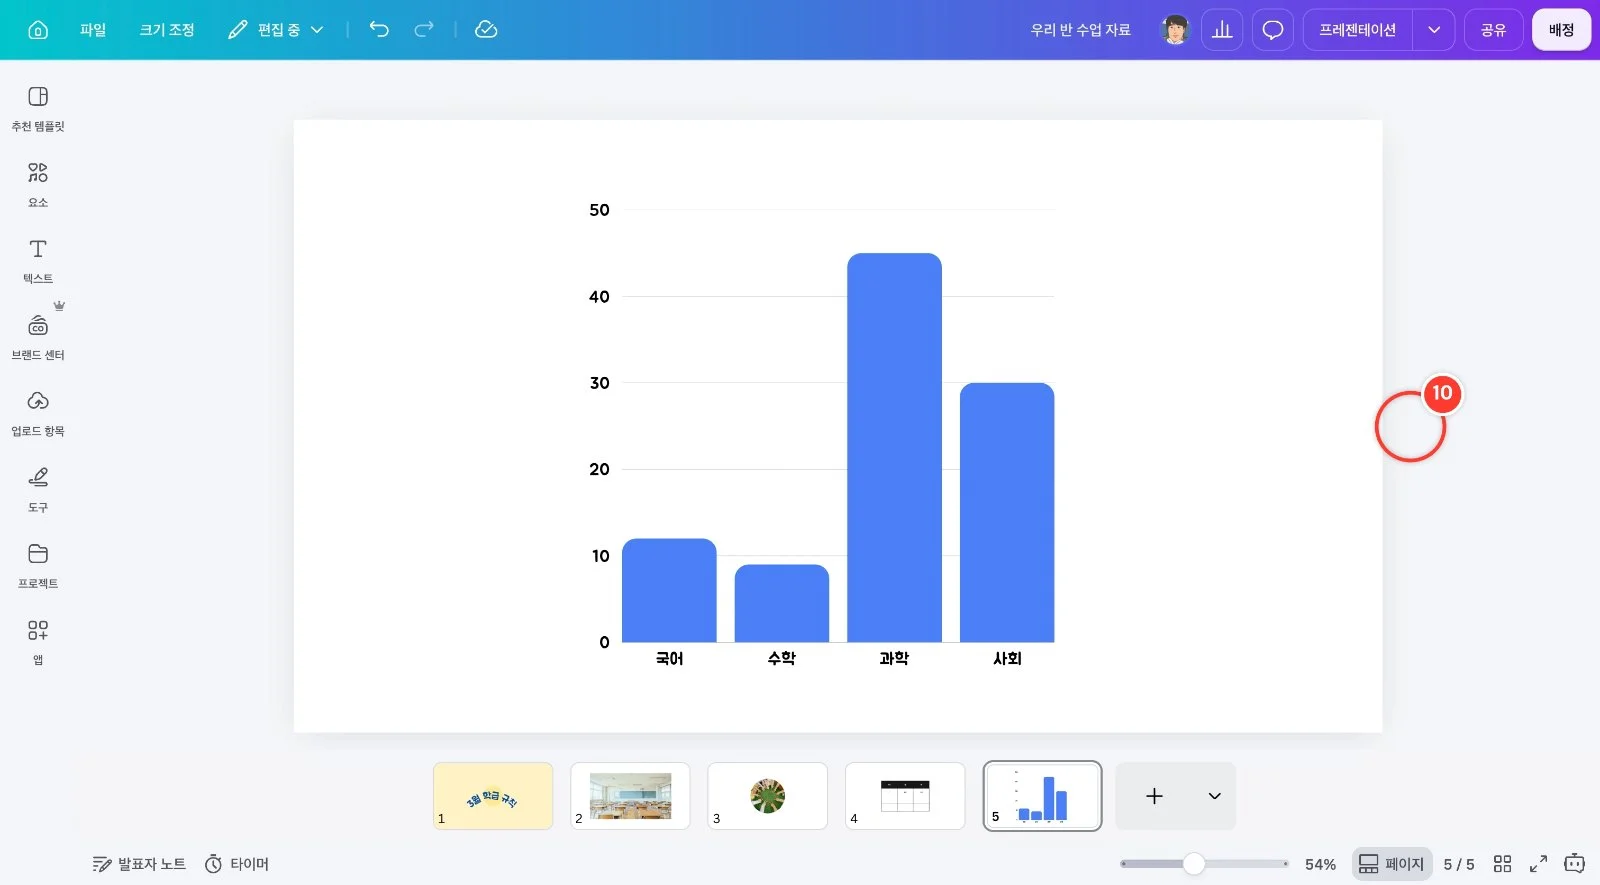Add a new page with plus button
This screenshot has height=885, width=1600.
[x=1154, y=796]
